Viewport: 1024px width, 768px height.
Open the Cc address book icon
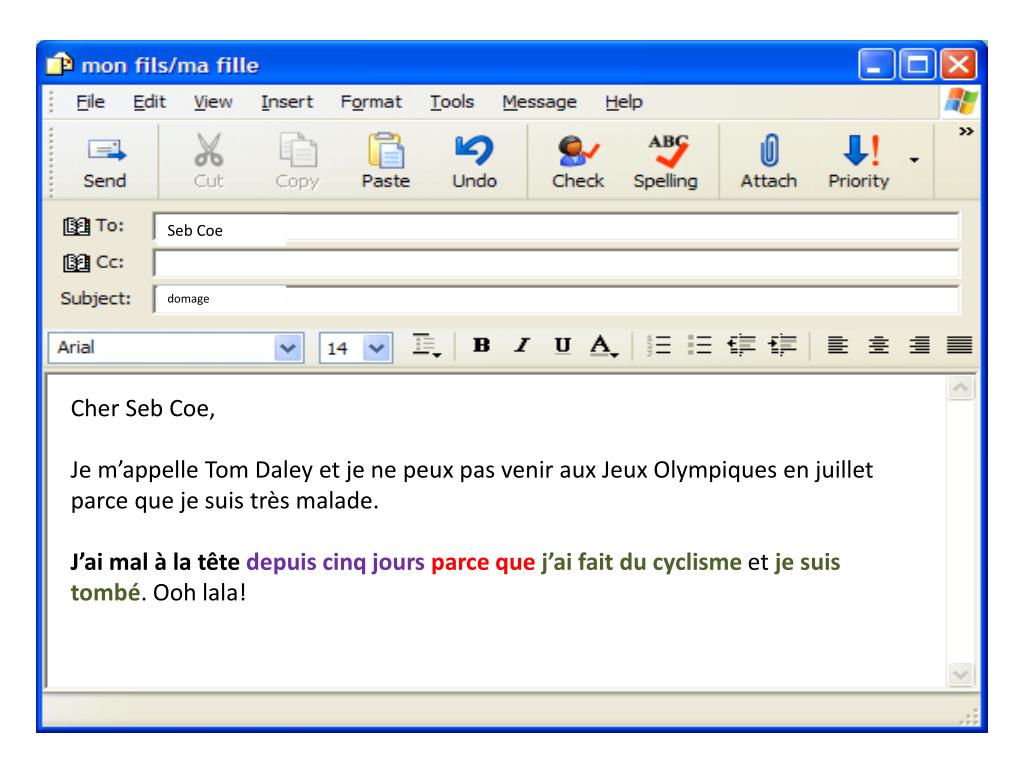coord(76,263)
